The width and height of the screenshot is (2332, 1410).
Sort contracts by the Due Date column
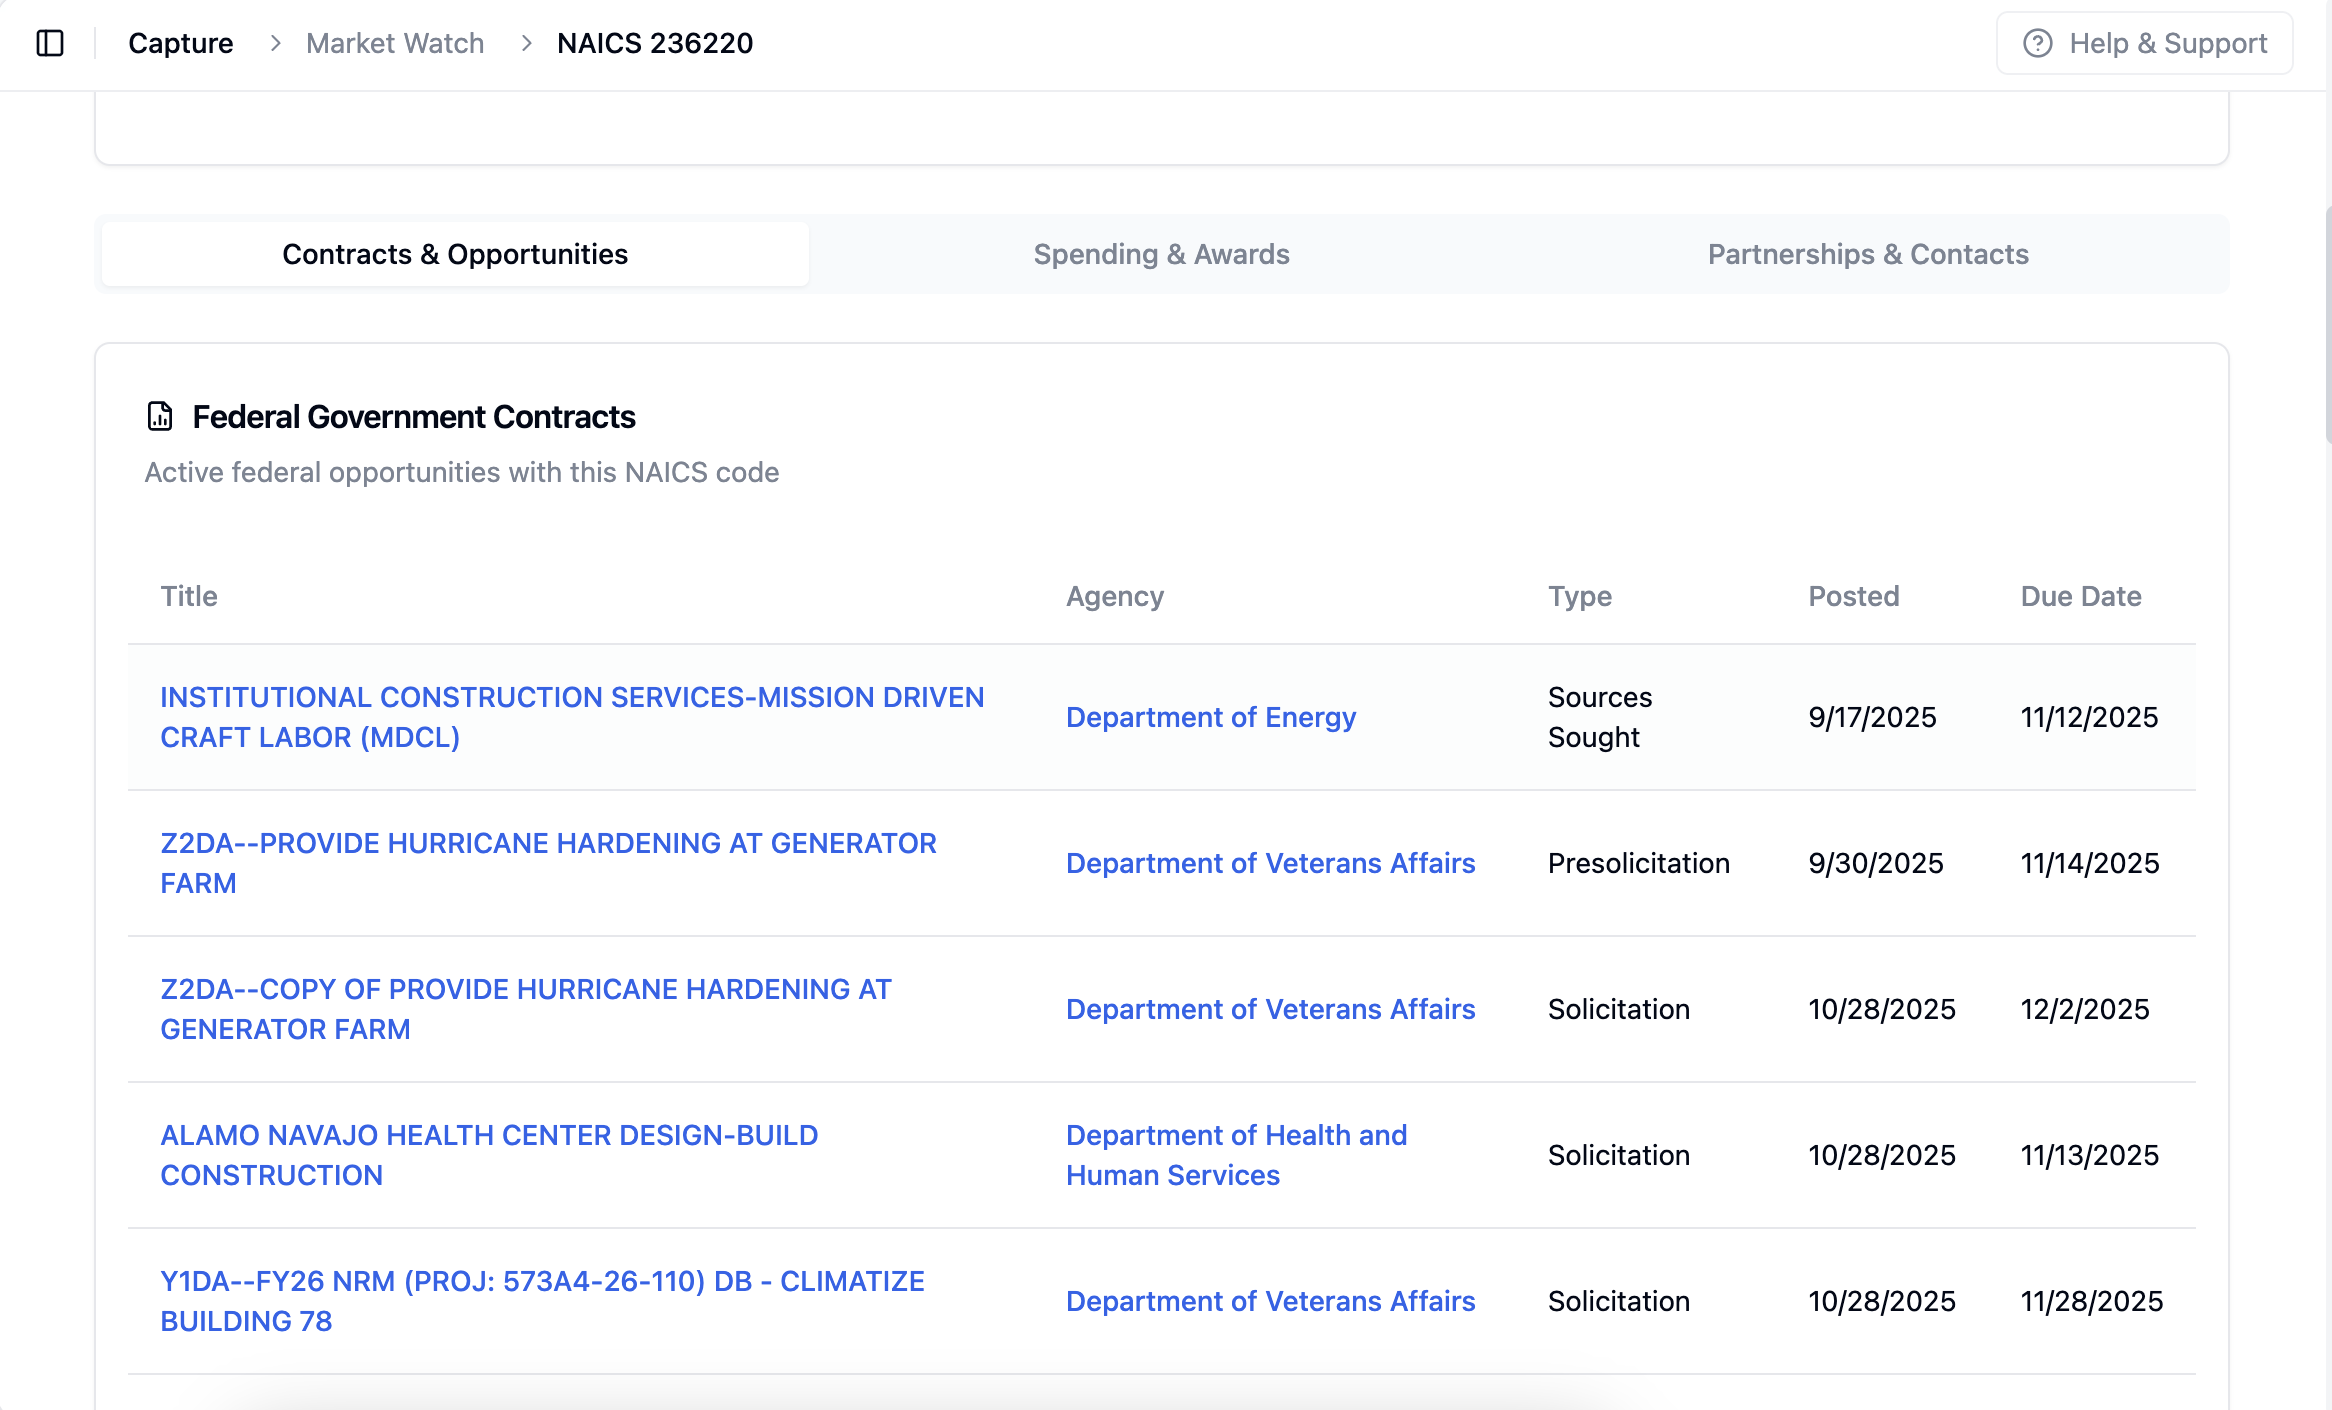coord(2079,596)
